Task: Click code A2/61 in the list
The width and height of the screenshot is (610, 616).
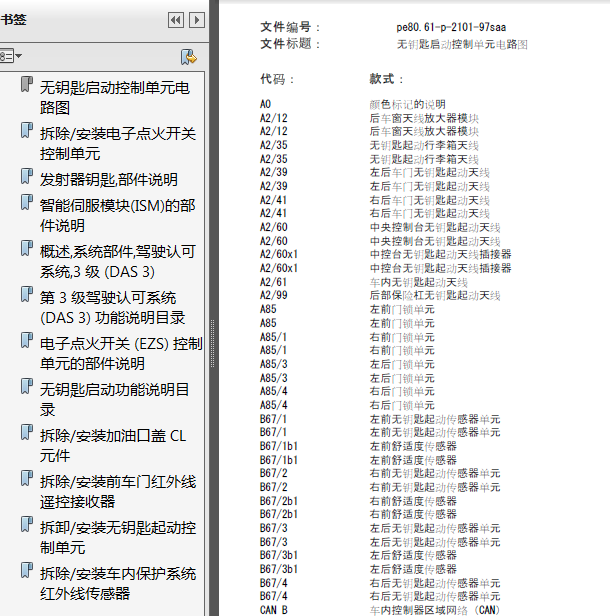Action: 273,282
